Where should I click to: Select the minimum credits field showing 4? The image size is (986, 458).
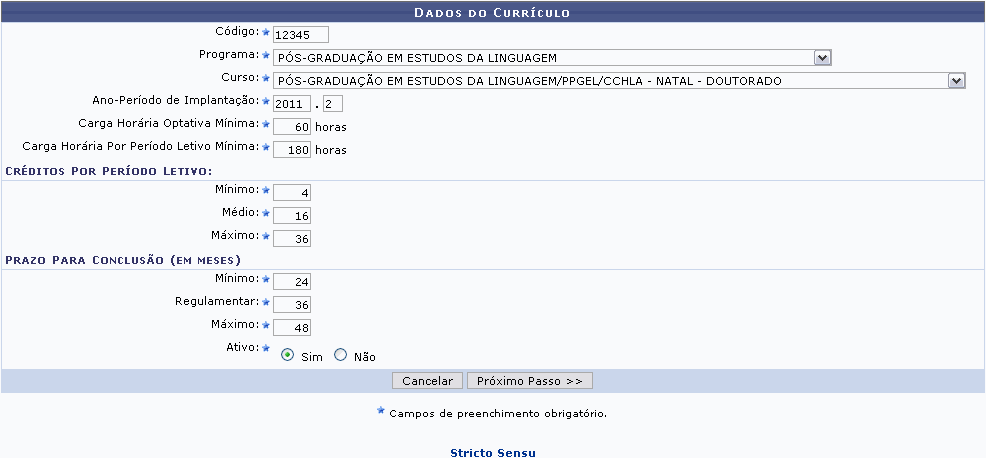pyautogui.click(x=291, y=192)
